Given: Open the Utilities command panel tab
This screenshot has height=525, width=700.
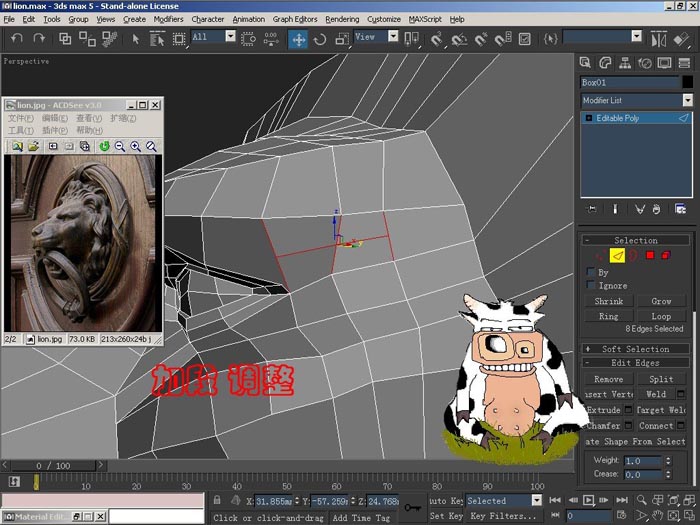Looking at the screenshot, I should (684, 63).
